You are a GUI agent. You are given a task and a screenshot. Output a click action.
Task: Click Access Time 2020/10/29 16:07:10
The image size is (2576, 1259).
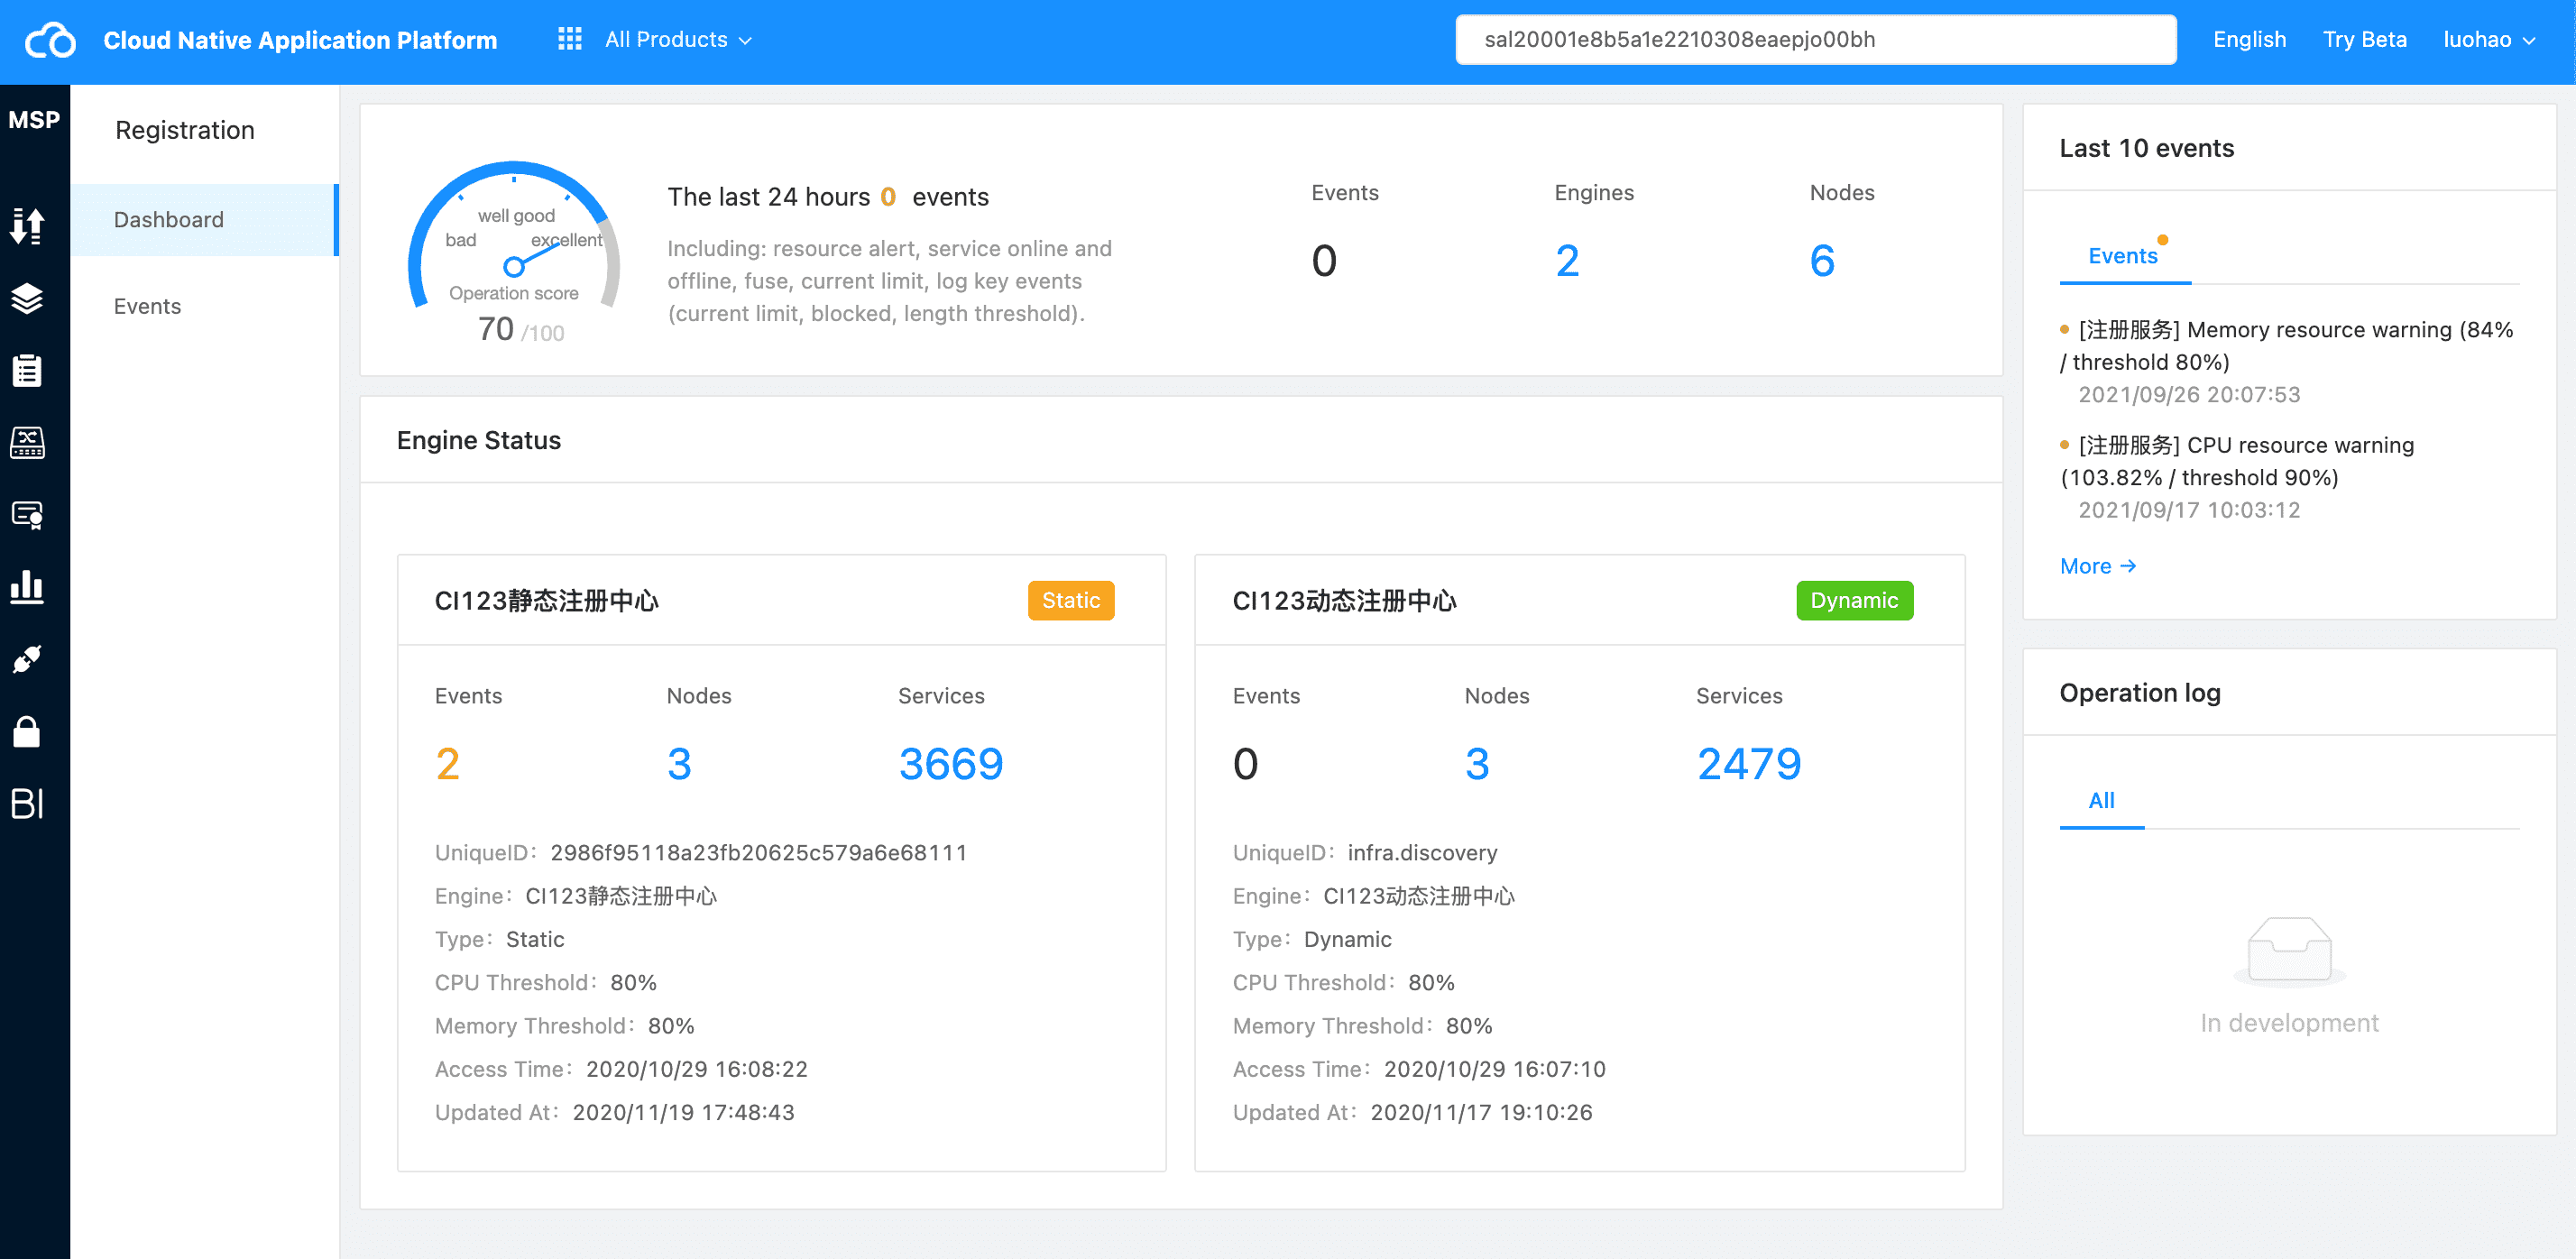[x=1419, y=1069]
